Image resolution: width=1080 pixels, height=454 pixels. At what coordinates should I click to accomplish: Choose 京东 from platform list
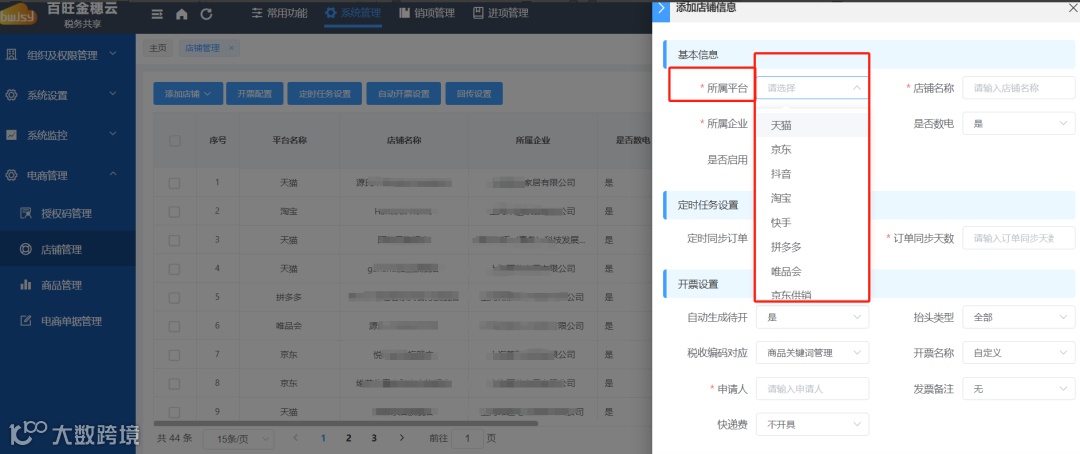point(813,149)
